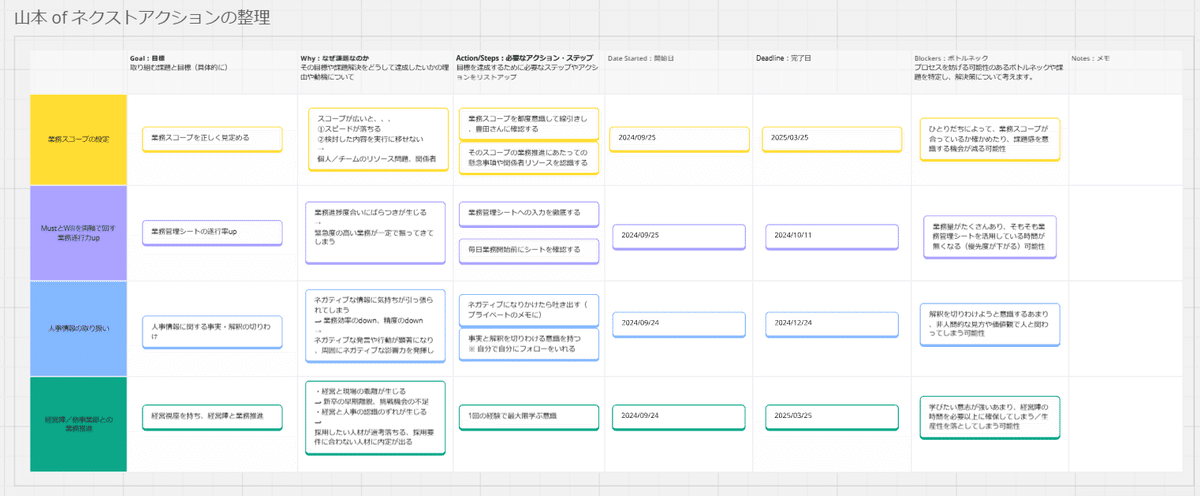Viewport: 1200px width, 496px height.
Task: Select blocker card starting 業務量がたくさんあり
Action: coord(992,236)
